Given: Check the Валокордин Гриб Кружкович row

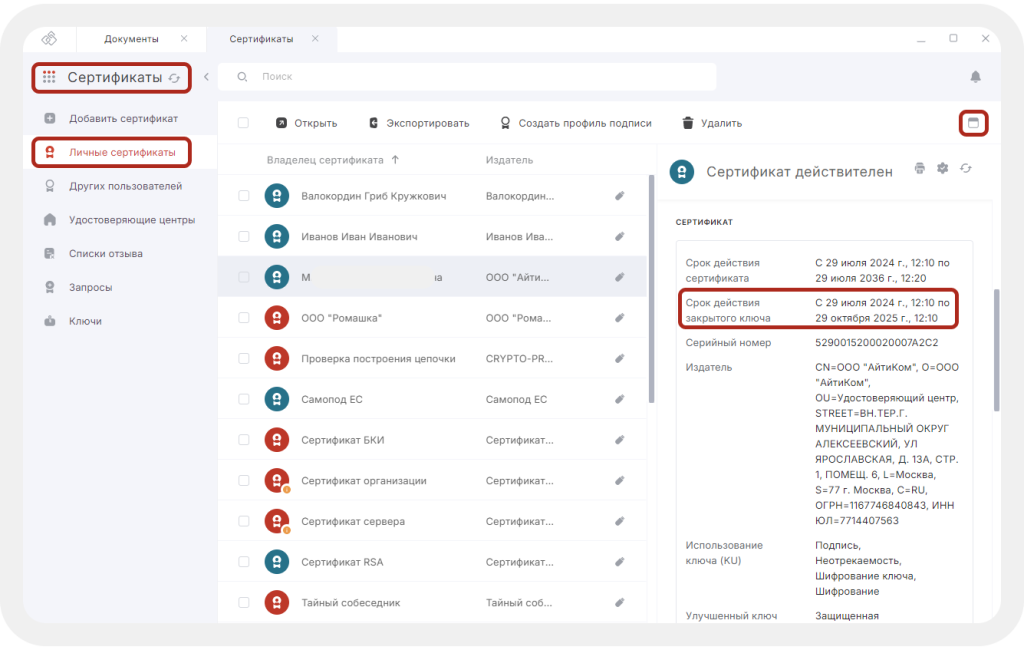Looking at the screenshot, I should 244,196.
